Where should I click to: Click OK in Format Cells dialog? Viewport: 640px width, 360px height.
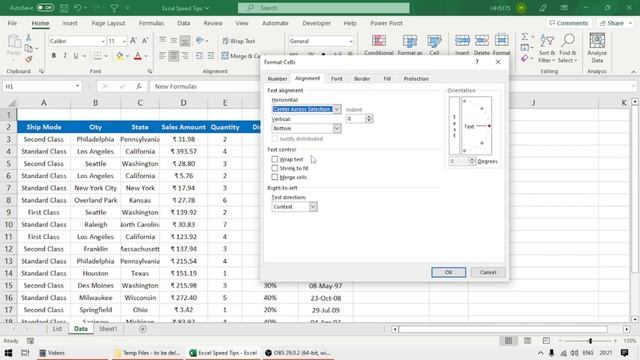pyautogui.click(x=449, y=272)
